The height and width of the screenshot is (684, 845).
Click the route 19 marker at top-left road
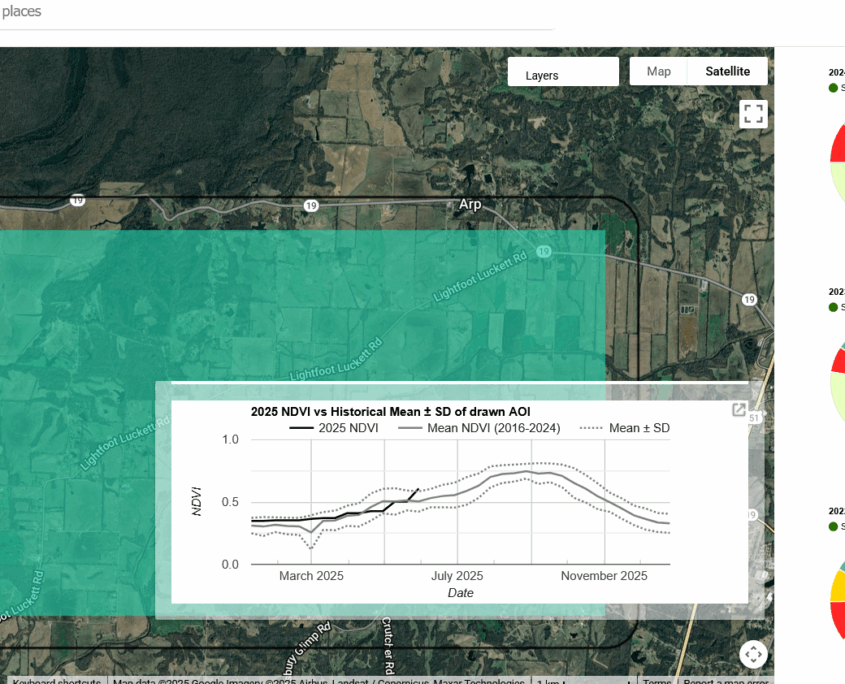coord(78,200)
